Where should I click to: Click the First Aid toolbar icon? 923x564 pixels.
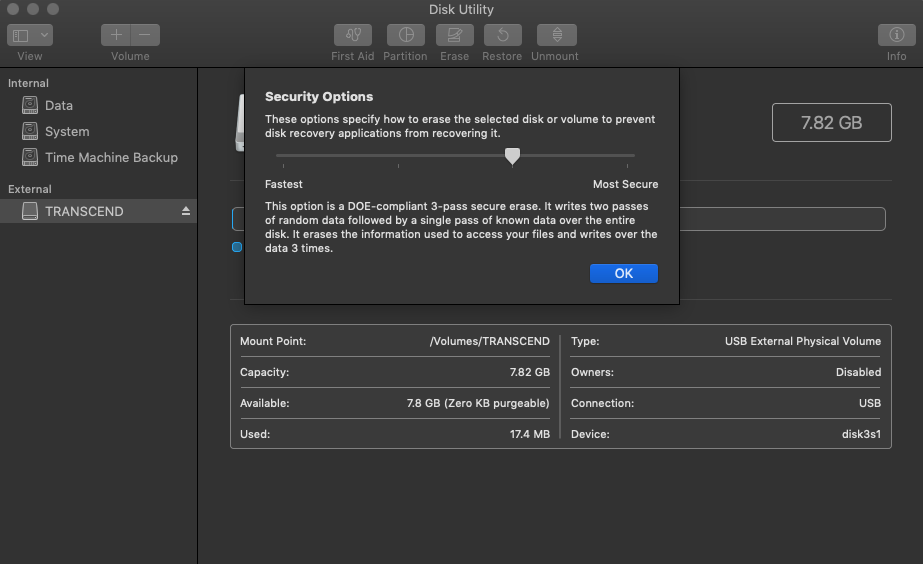pyautogui.click(x=353, y=35)
